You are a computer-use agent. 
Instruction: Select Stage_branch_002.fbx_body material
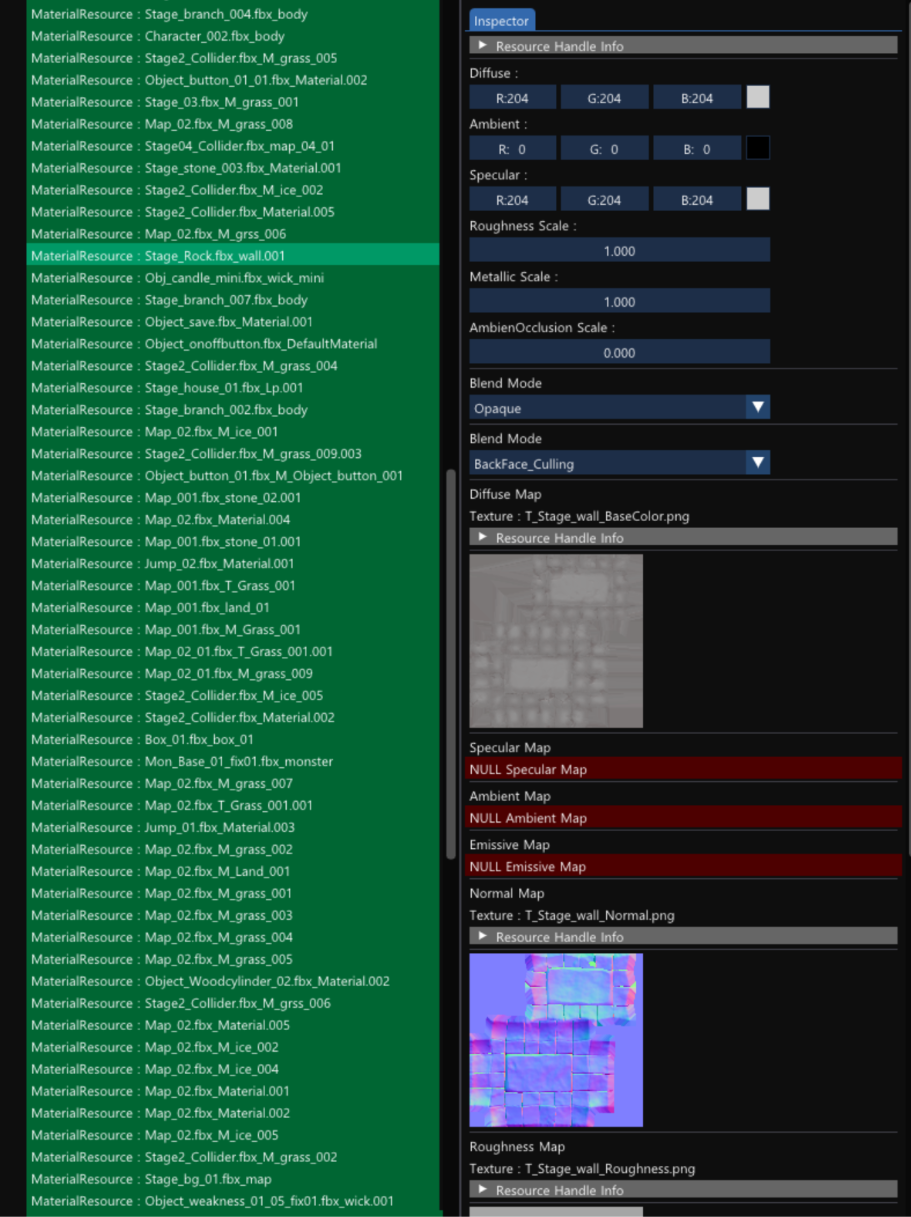coord(233,410)
